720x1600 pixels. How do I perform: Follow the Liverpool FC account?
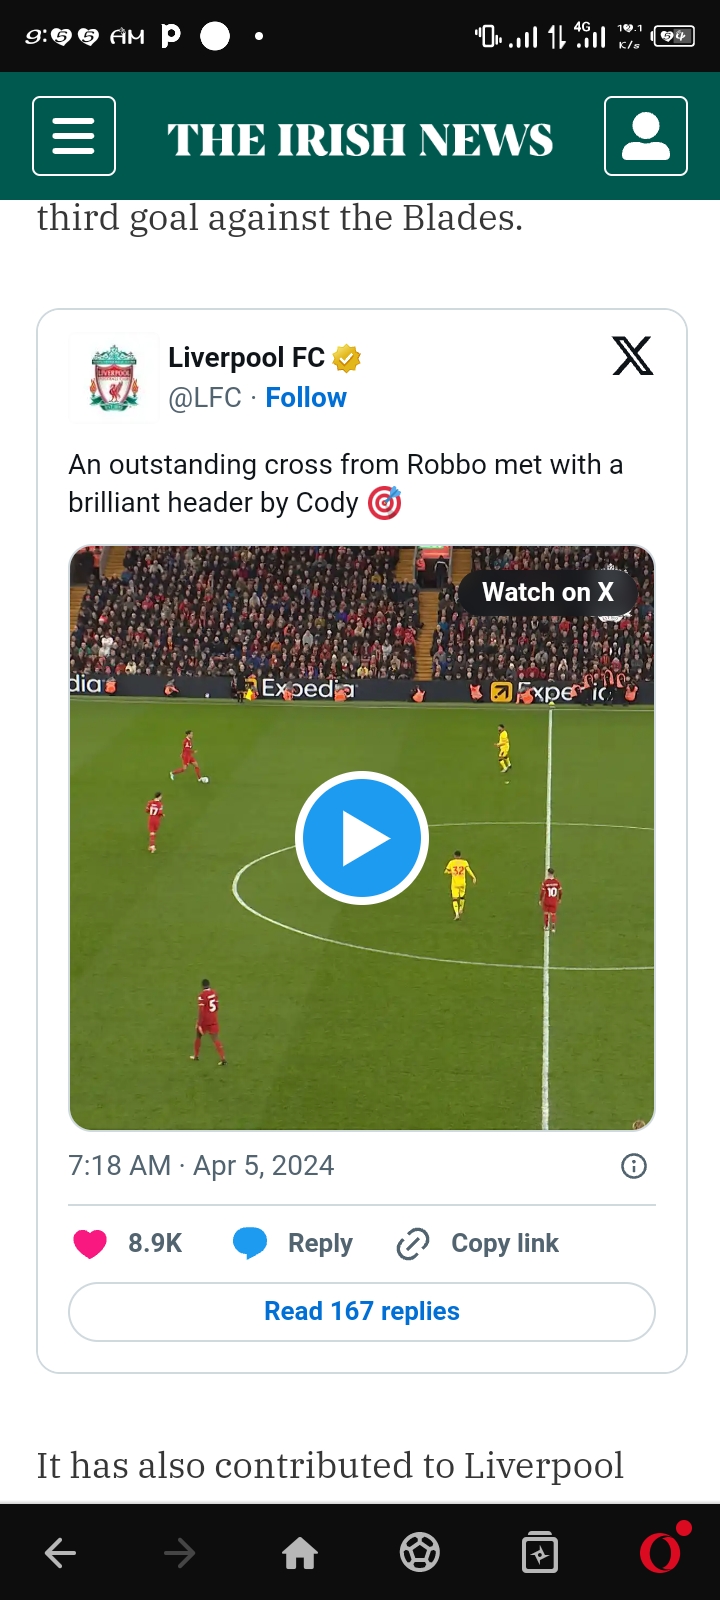(x=306, y=398)
